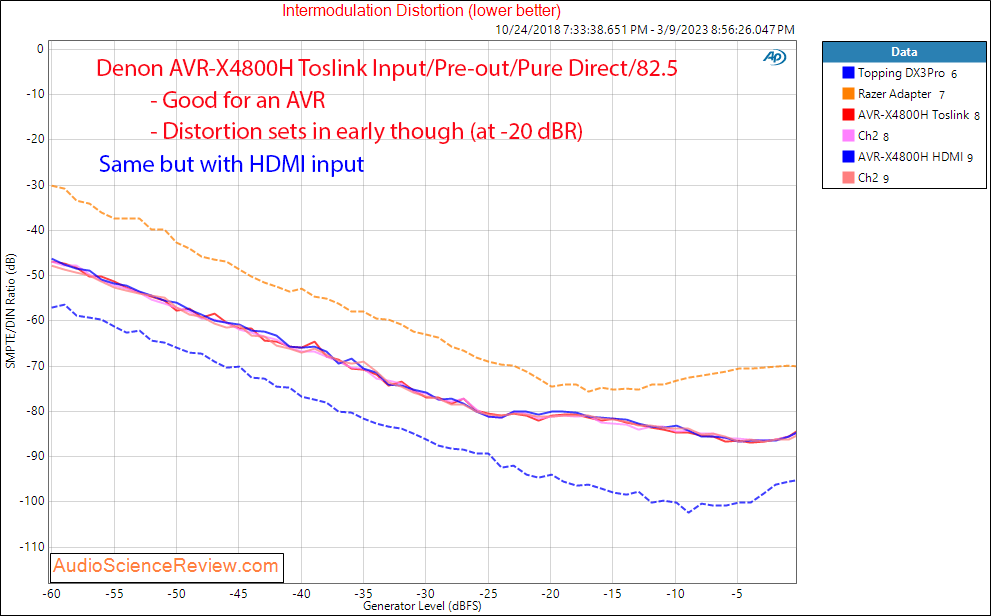Select the Ch2 8 legend label

coord(873,136)
